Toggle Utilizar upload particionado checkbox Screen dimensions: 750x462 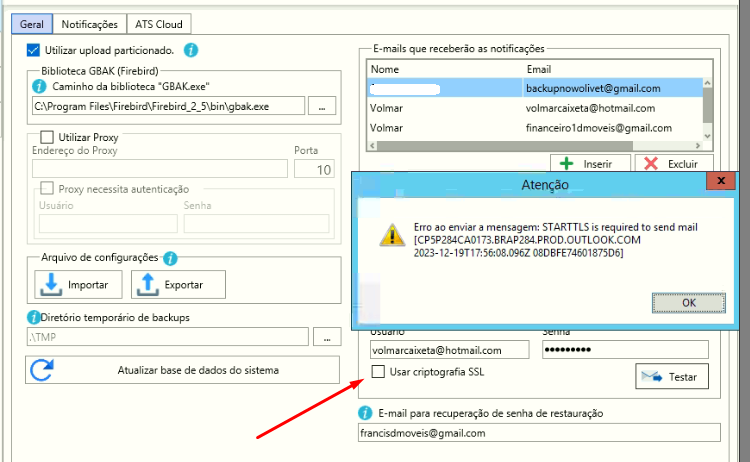33,50
